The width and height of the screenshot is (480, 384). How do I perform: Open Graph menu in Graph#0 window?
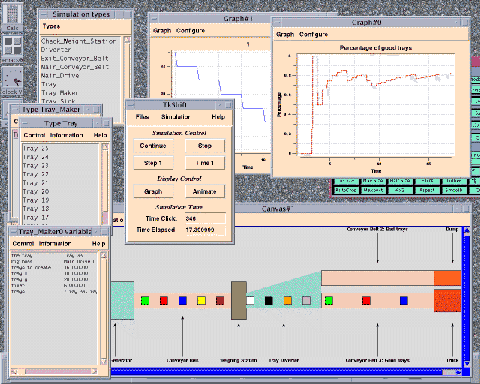[x=285, y=34]
